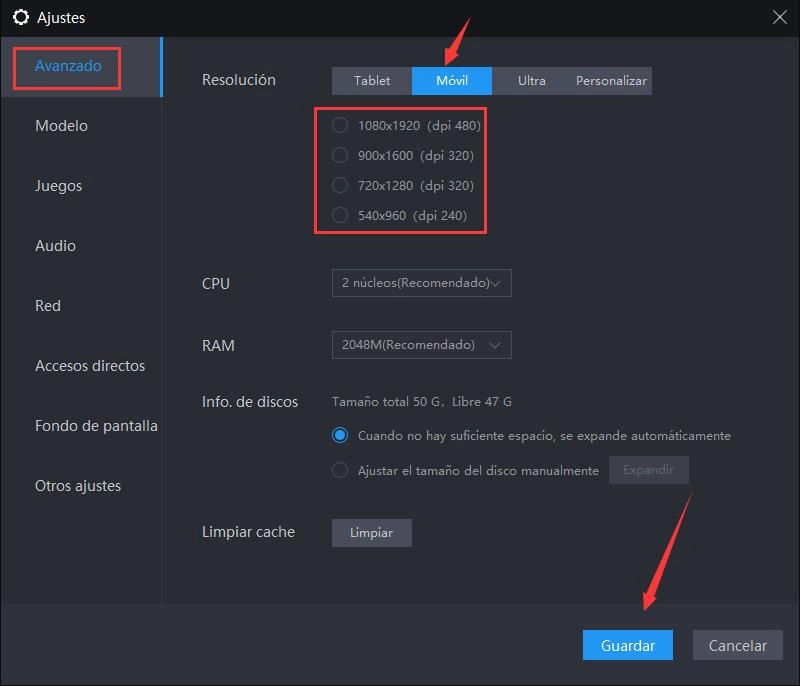Viewport: 800px width, 686px height.
Task: Open the Modelo settings section
Action: coord(61,126)
